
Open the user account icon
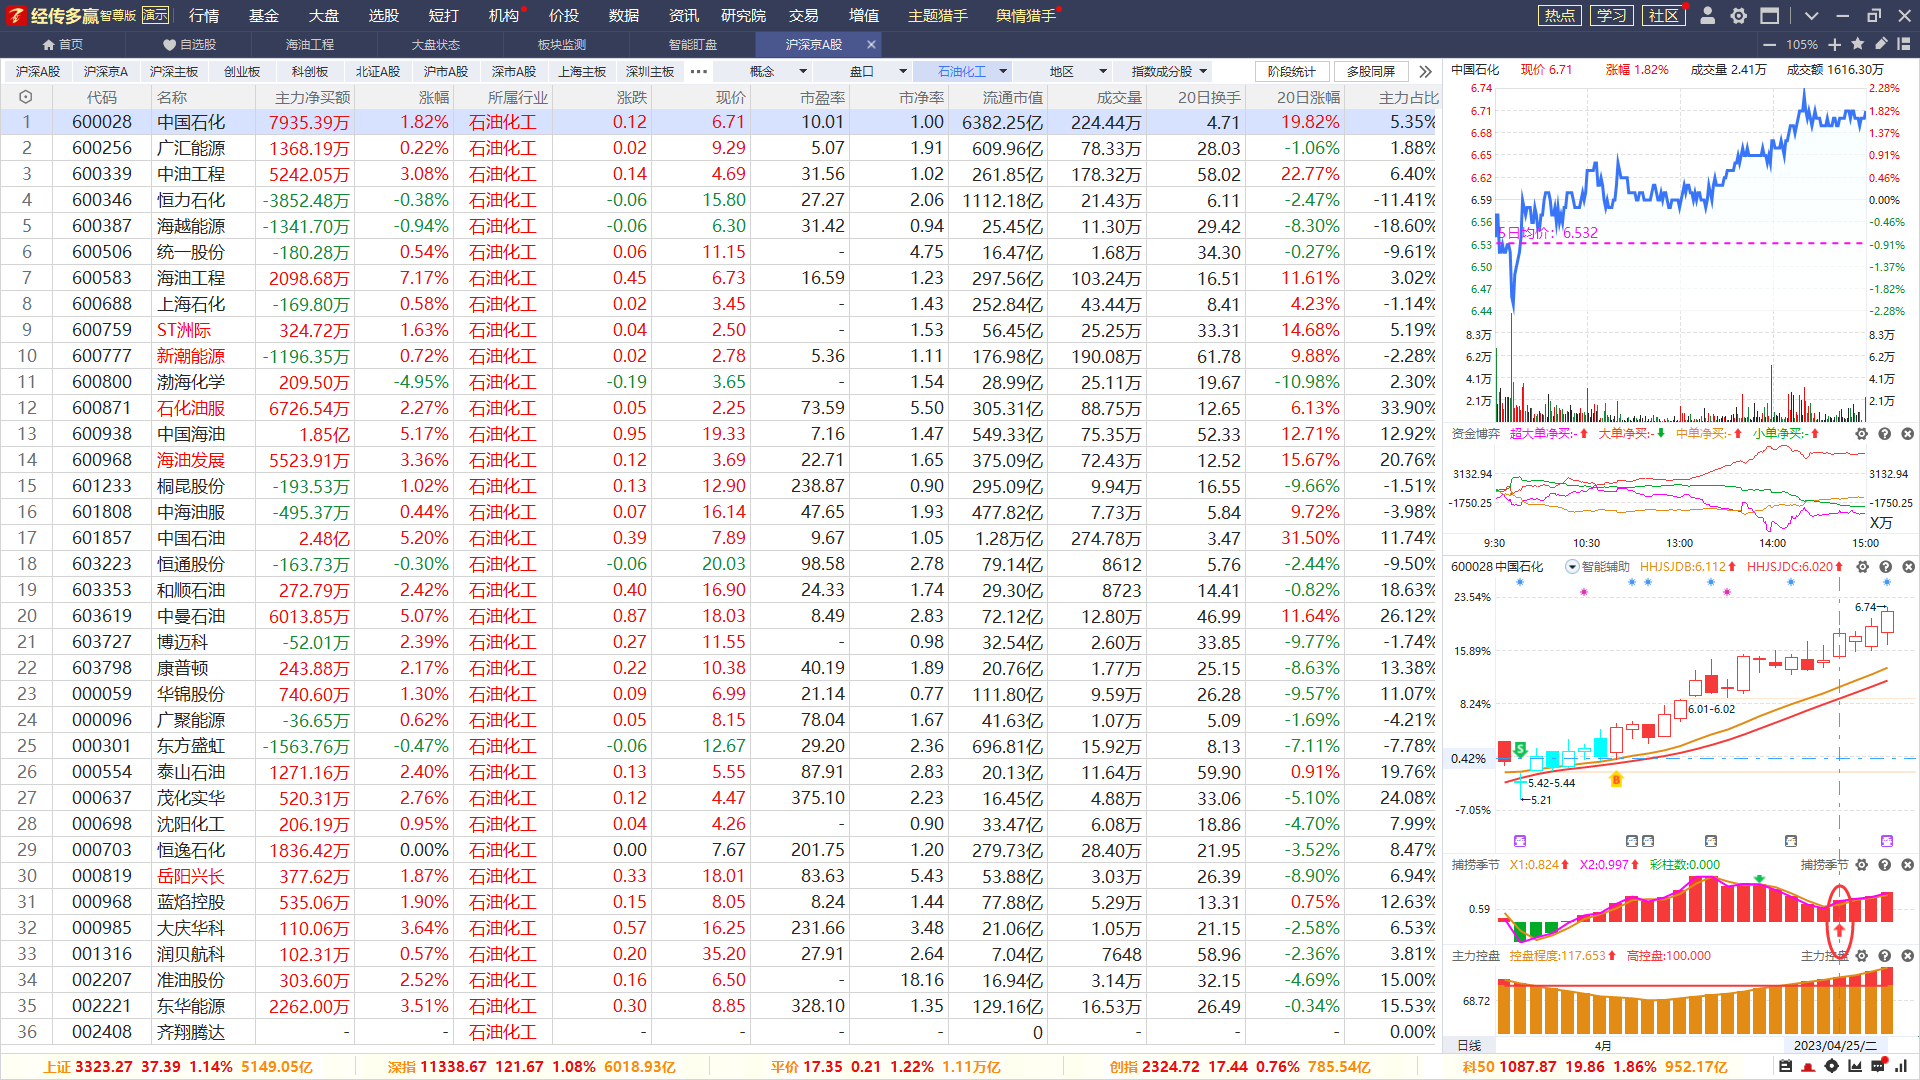(1708, 16)
